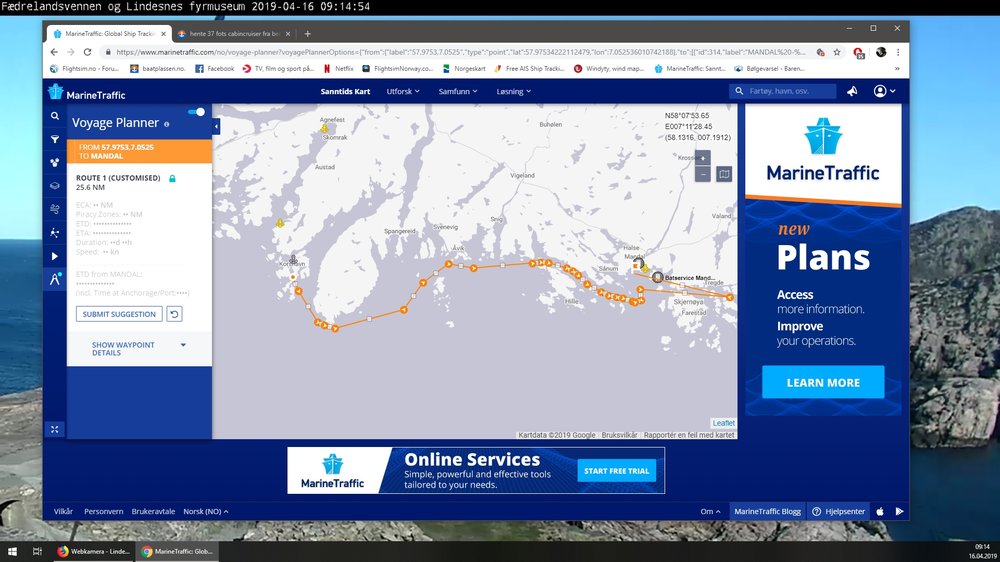Click the play animation icon in sidebar

click(55, 256)
